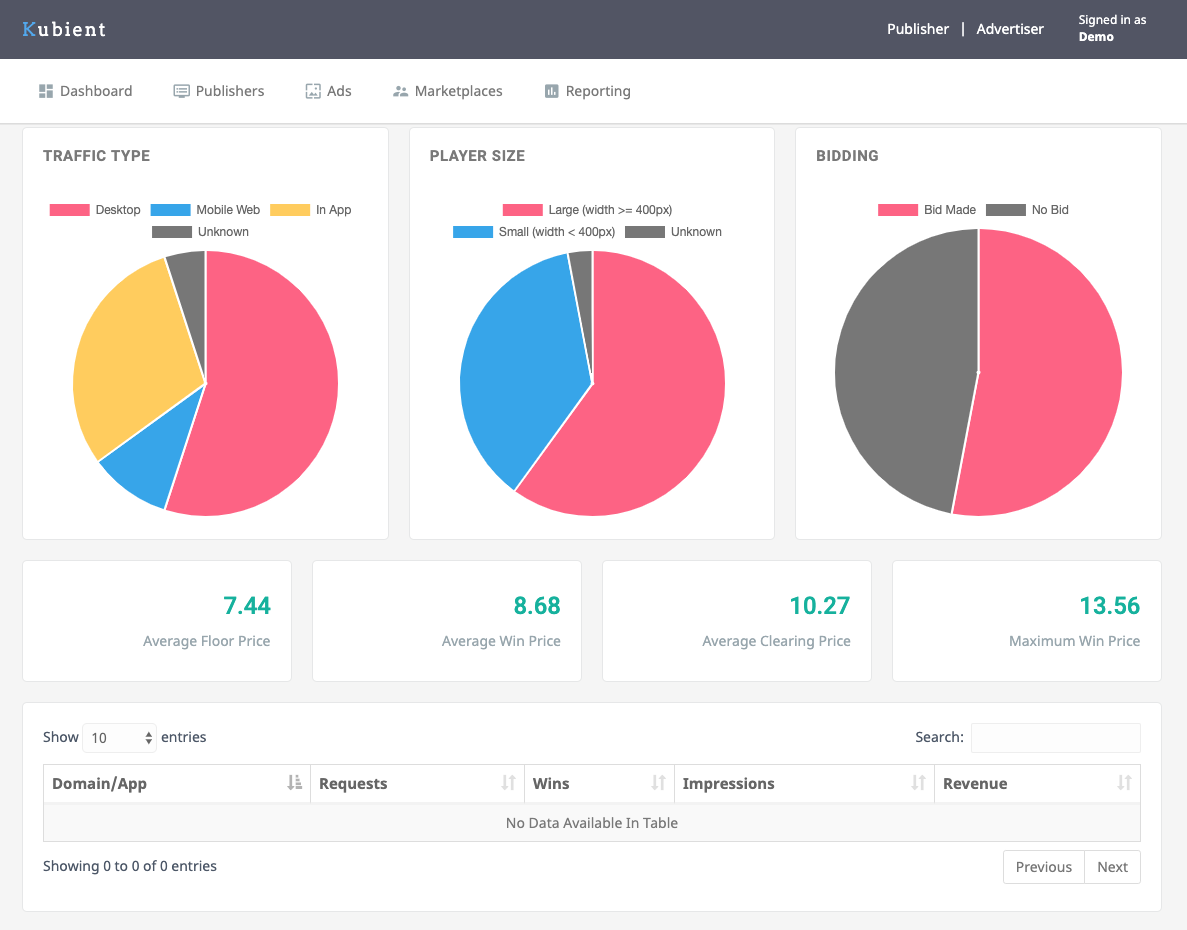Screen dimensions: 1187x930
Task: Toggle Desktop series in Traffic Type legend
Action: 95,210
